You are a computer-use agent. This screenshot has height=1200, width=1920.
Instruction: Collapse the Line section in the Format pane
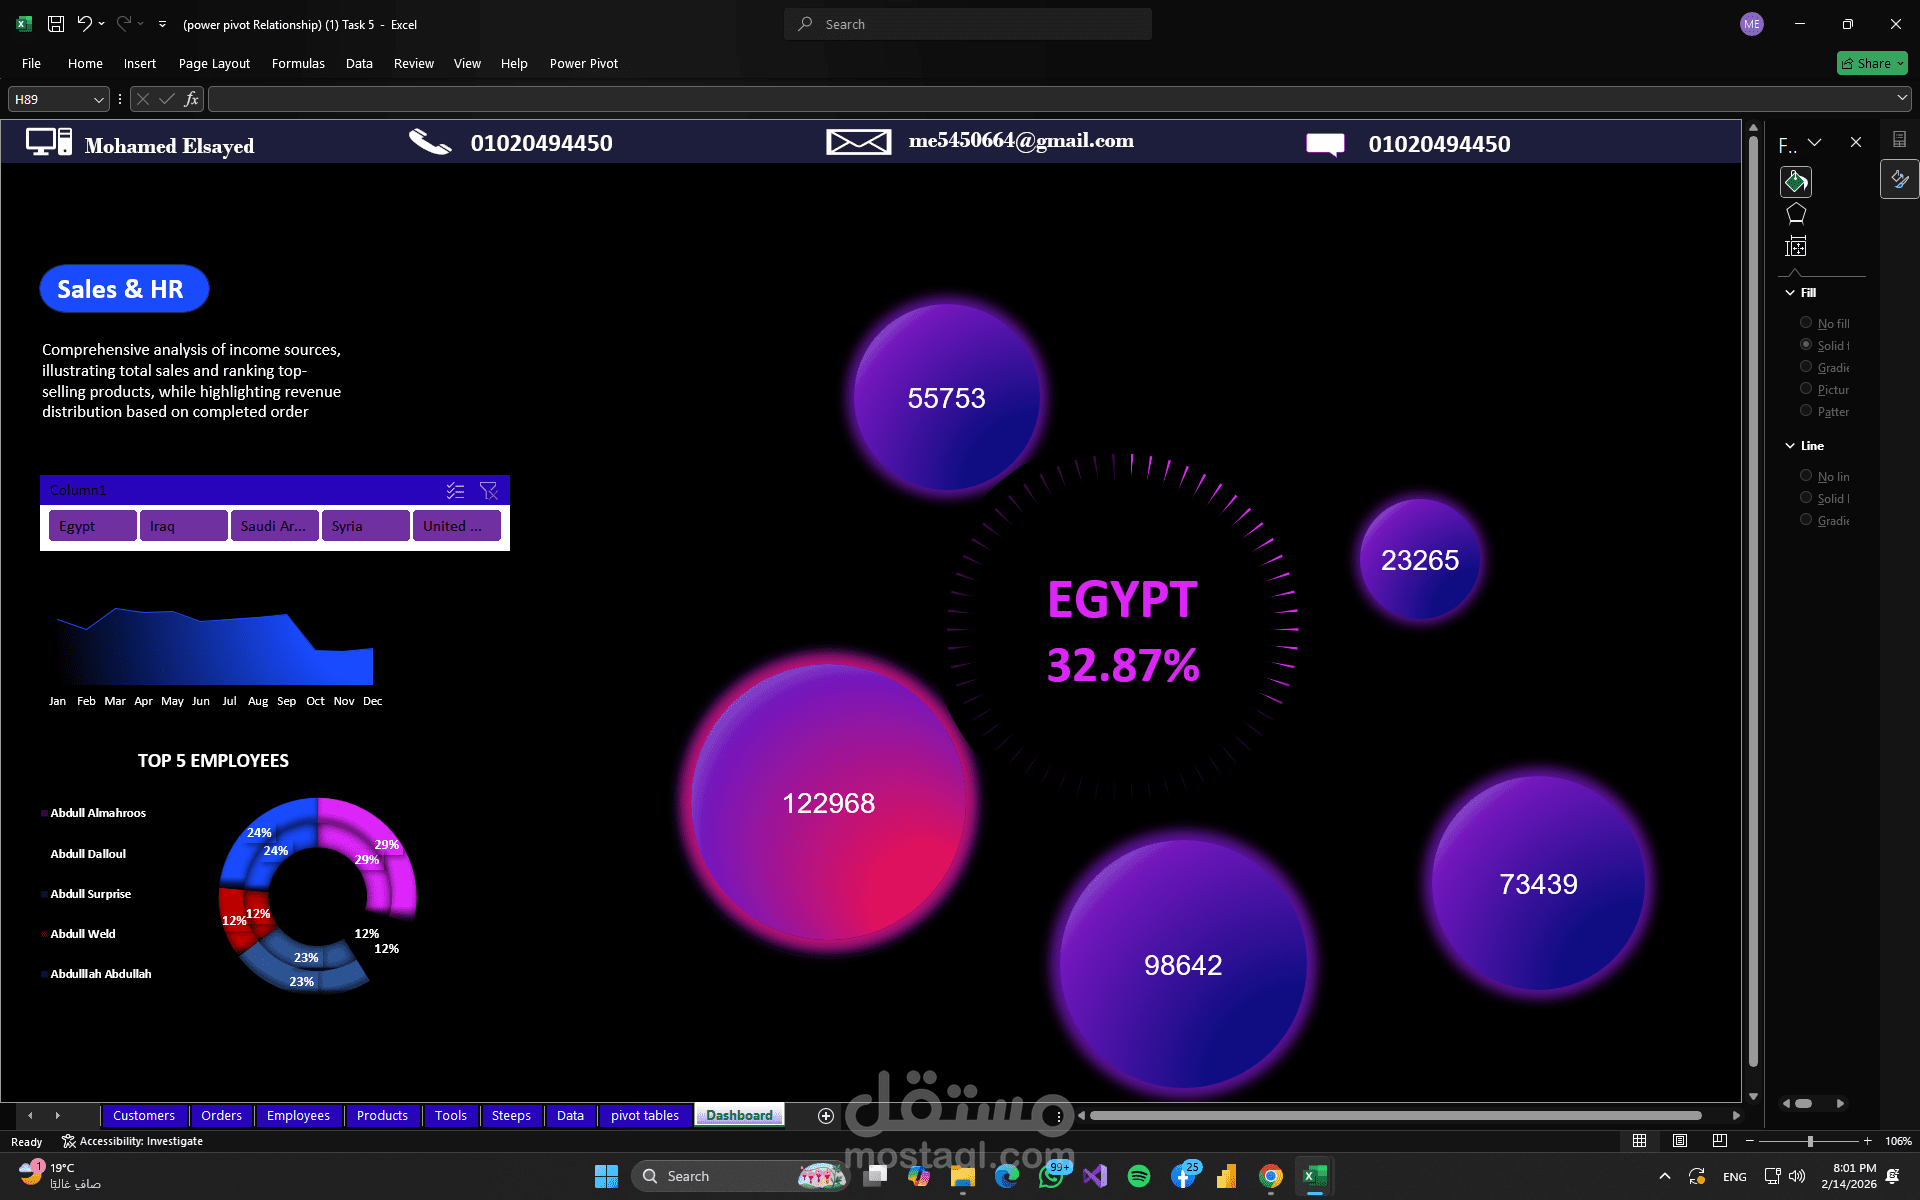(x=1790, y=446)
